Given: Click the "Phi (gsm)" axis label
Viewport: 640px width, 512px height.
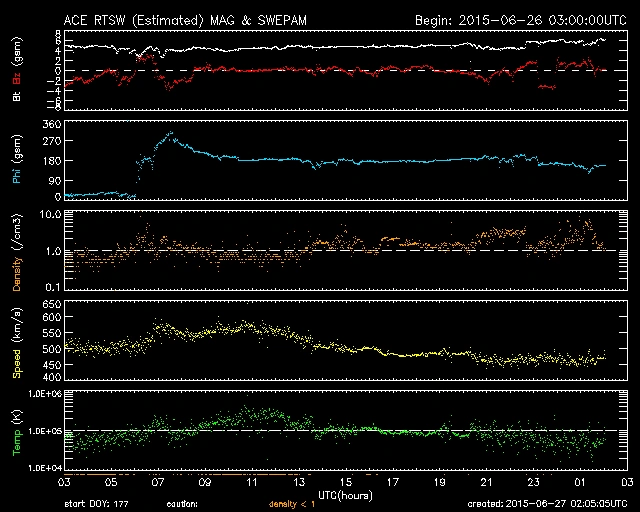Looking at the screenshot, I should click(17, 160).
